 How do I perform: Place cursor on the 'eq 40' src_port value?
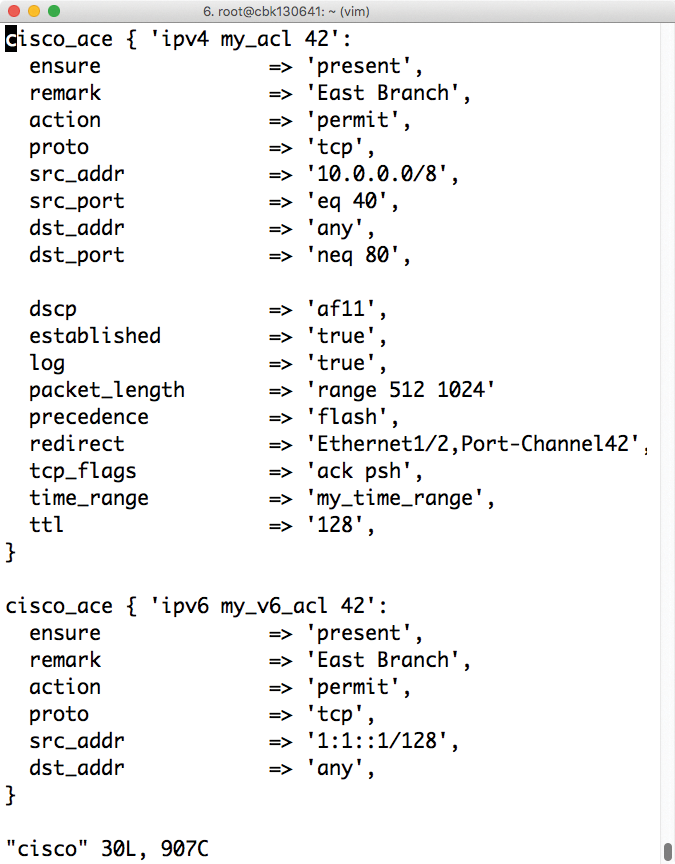353,201
